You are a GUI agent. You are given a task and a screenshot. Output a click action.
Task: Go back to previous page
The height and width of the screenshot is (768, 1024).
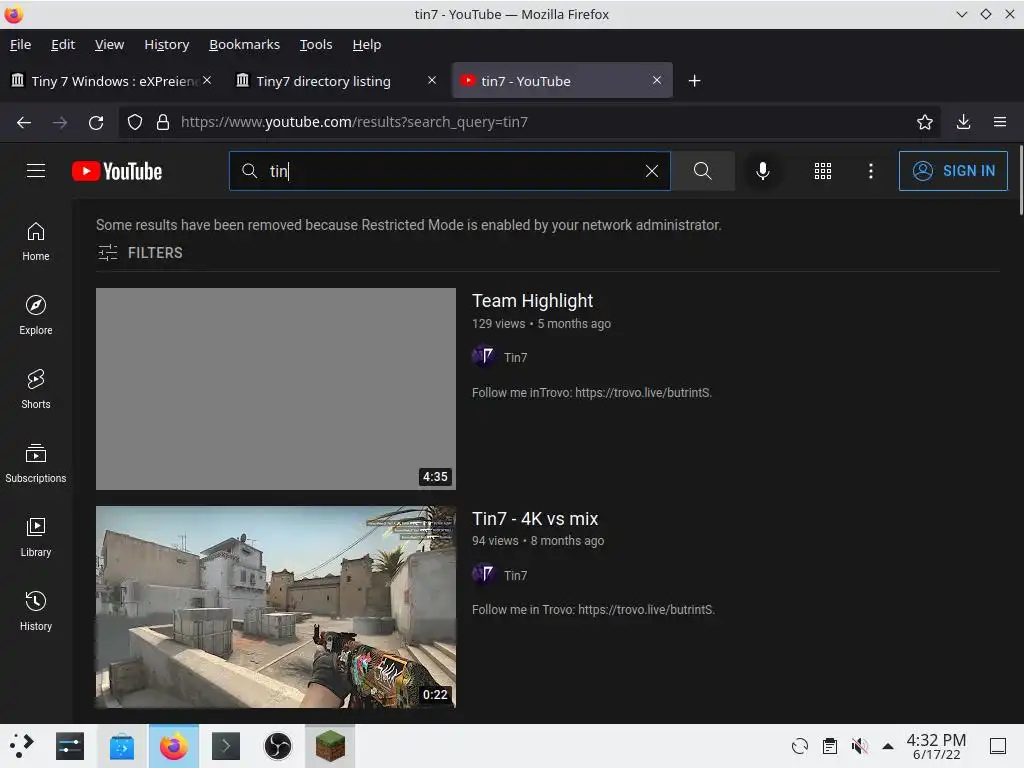tap(24, 122)
